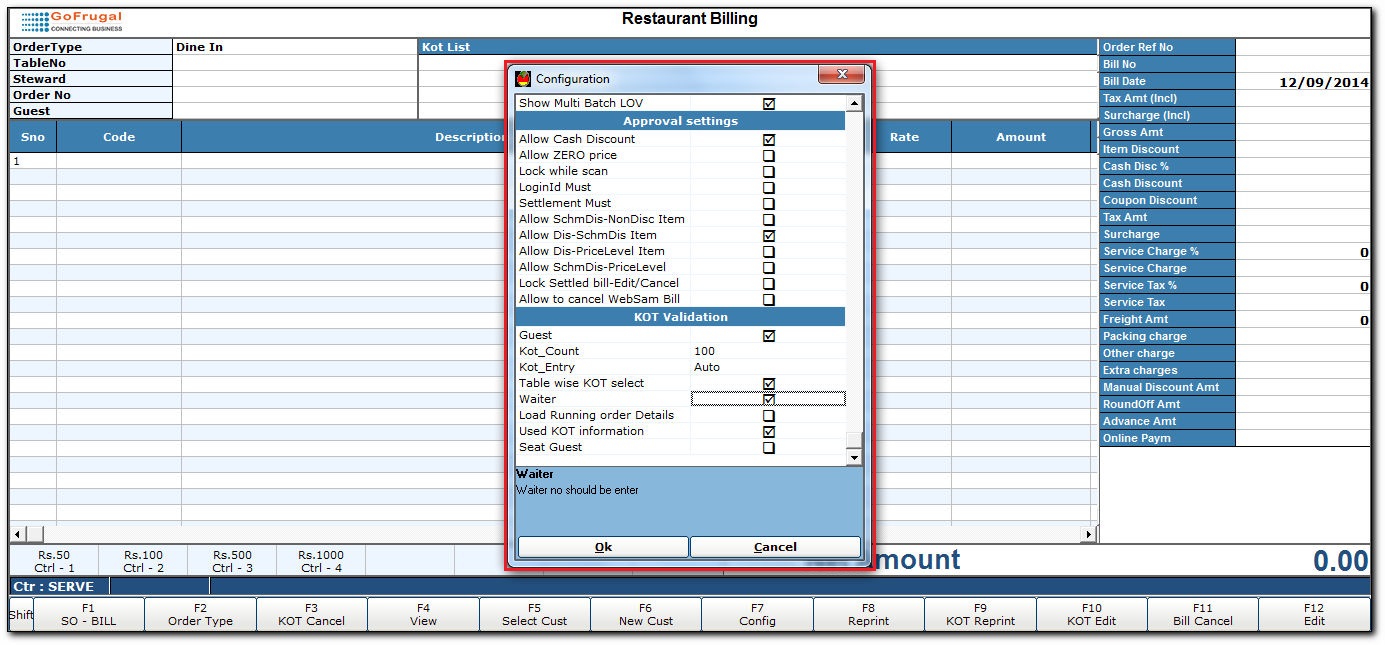Click Rs.1000 Ctrl - 4 quick cash
The height and width of the screenshot is (645, 1385).
tap(321, 561)
